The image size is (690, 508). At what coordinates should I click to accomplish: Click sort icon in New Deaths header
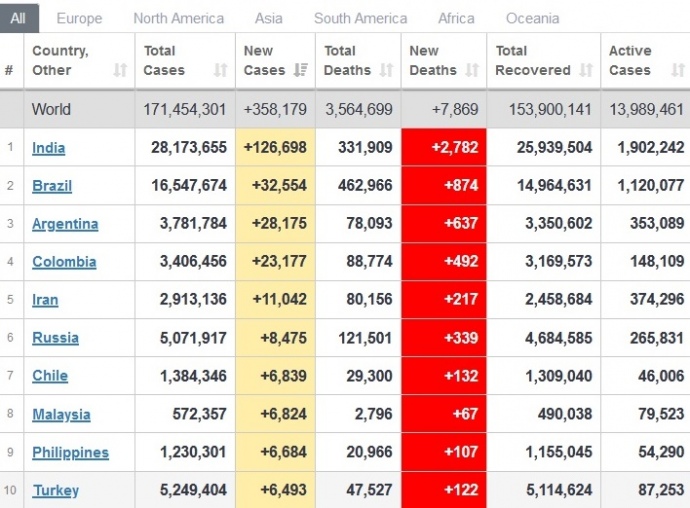pyautogui.click(x=473, y=70)
